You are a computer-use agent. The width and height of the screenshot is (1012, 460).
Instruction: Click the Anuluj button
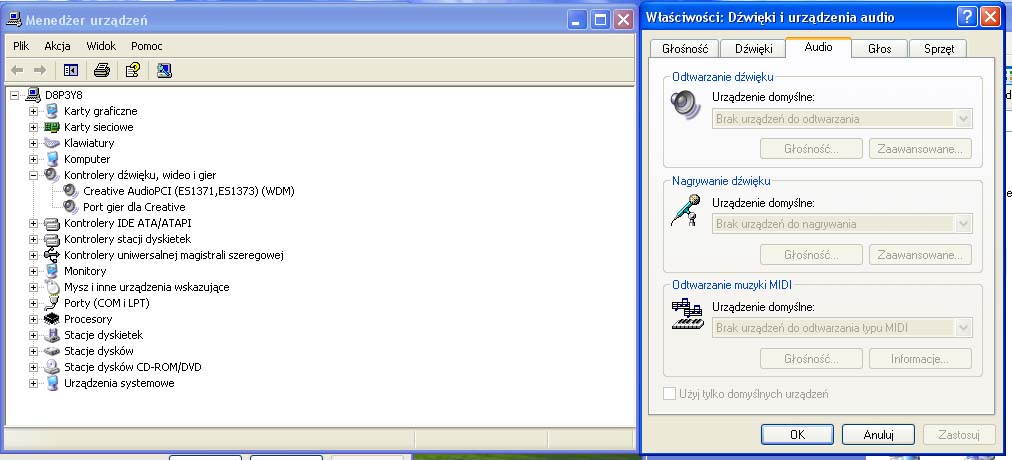coord(878,435)
